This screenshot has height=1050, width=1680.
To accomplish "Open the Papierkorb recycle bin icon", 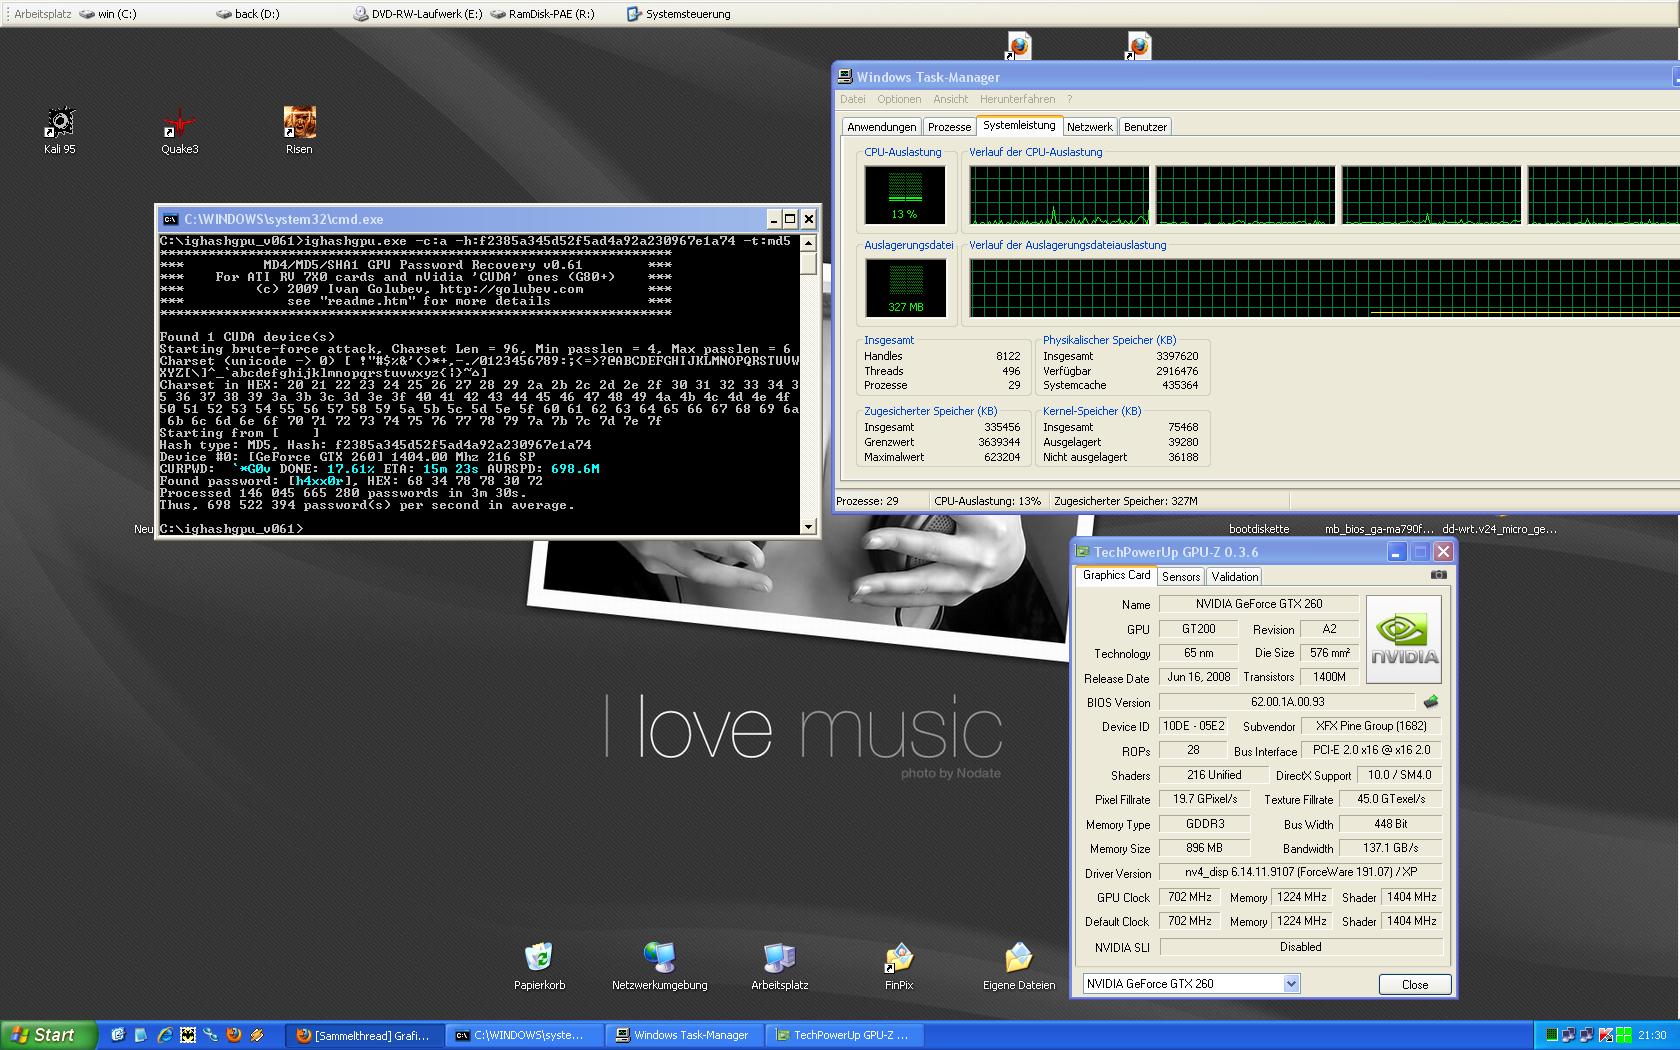I will (539, 966).
